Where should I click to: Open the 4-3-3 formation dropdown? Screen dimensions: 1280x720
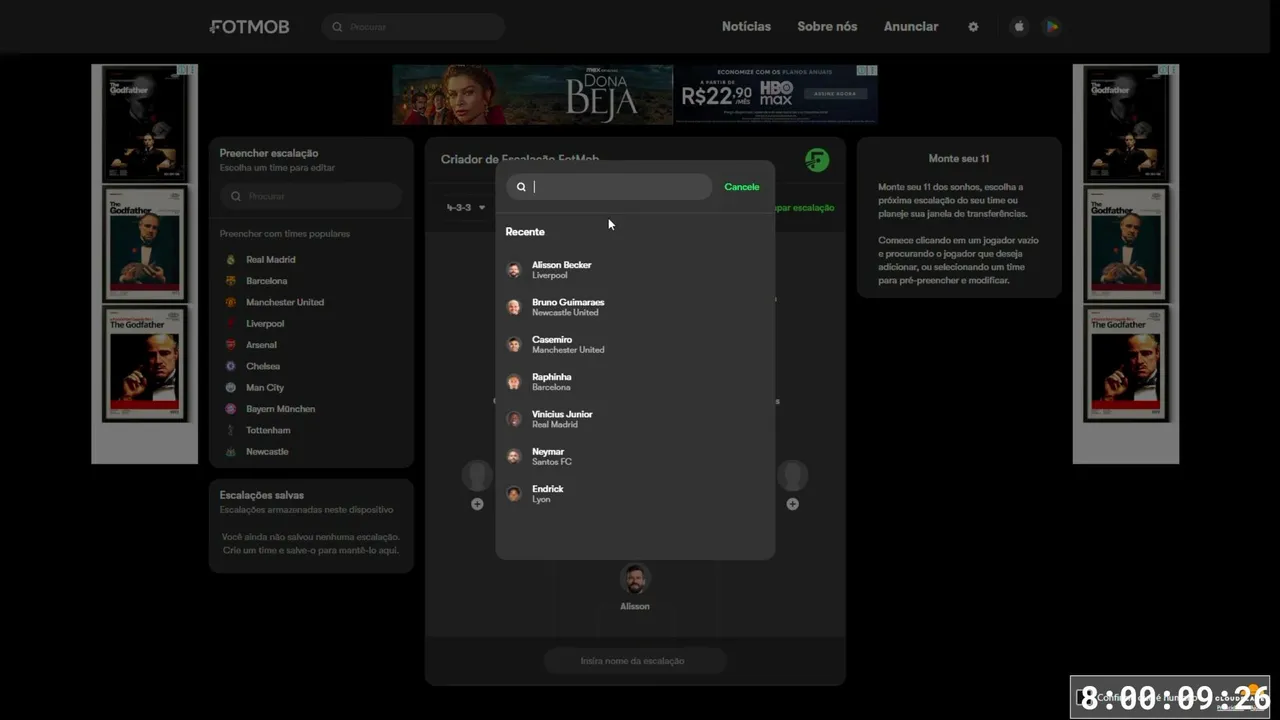[466, 208]
